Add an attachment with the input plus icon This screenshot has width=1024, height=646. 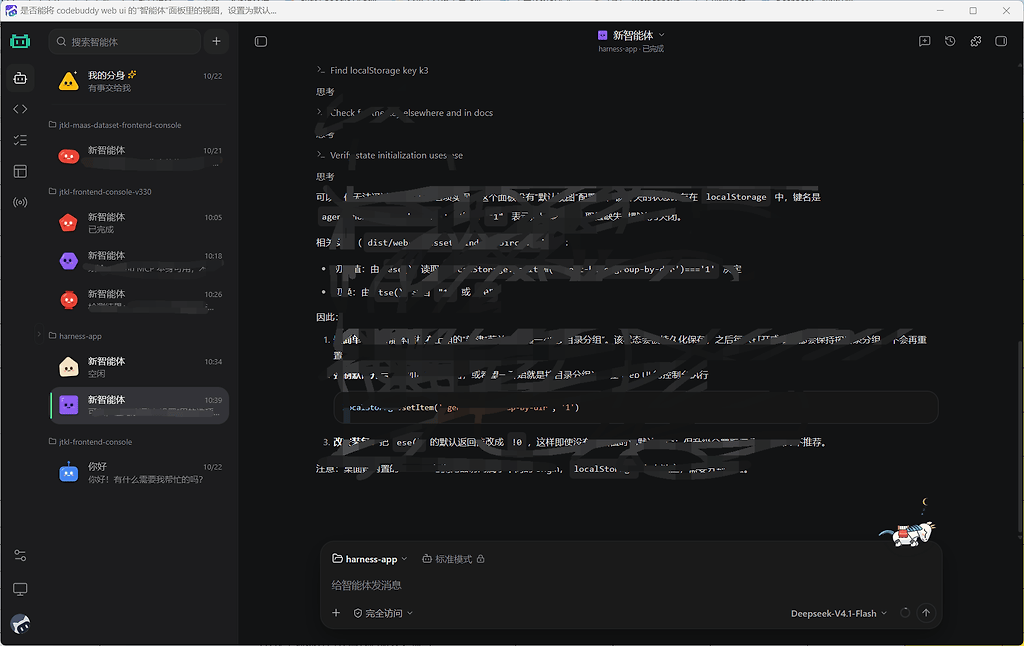pyautogui.click(x=336, y=613)
